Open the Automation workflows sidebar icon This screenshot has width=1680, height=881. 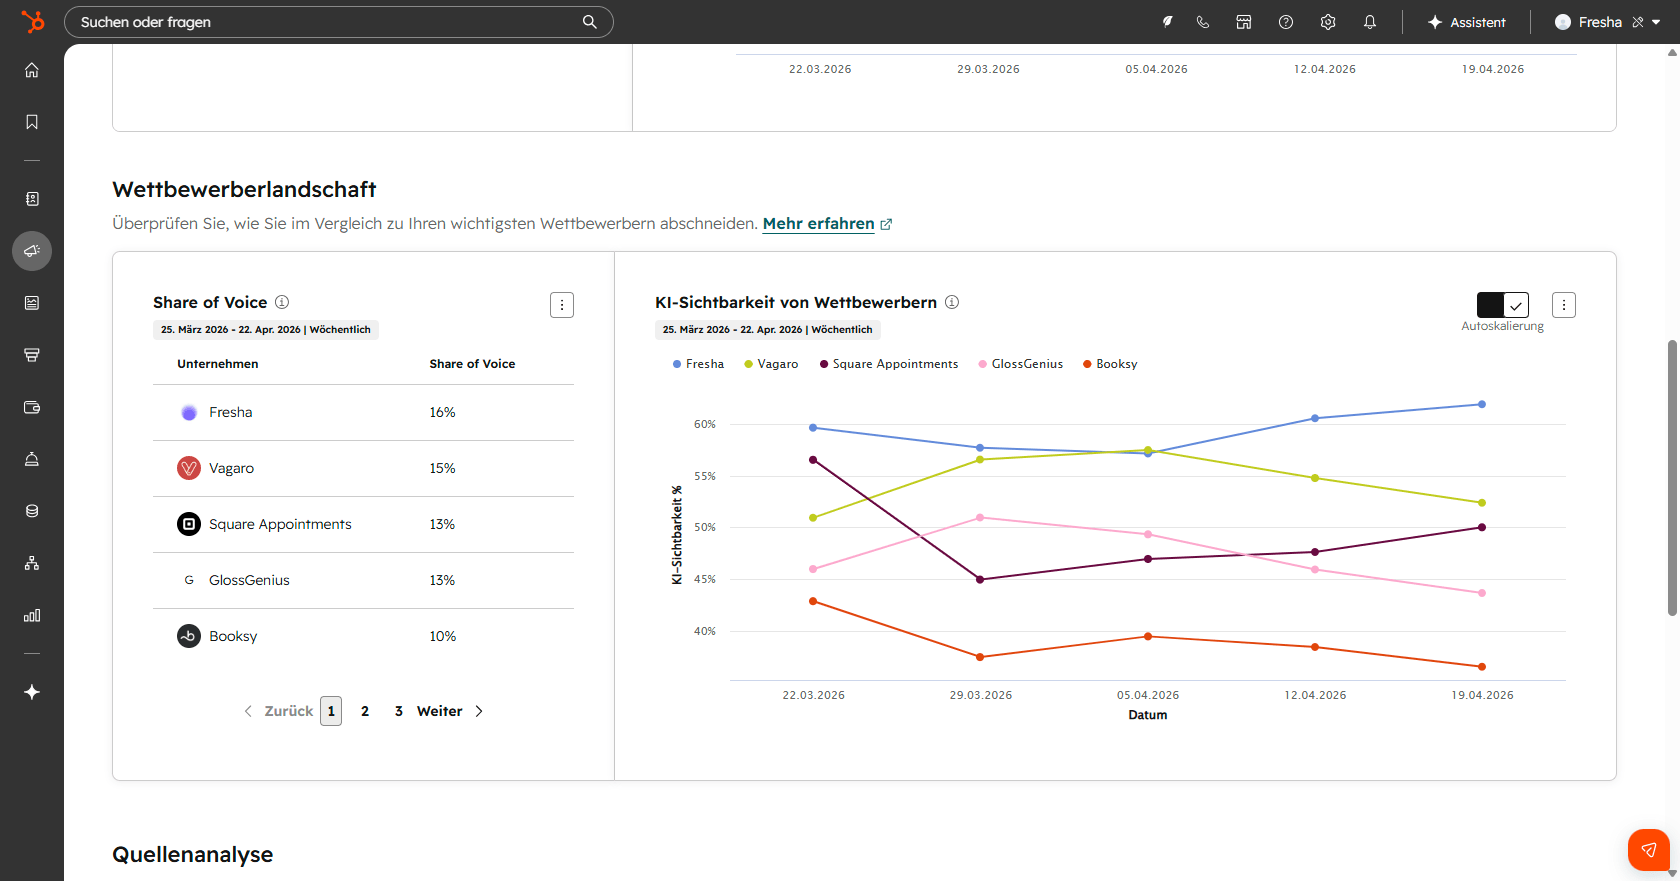[32, 563]
